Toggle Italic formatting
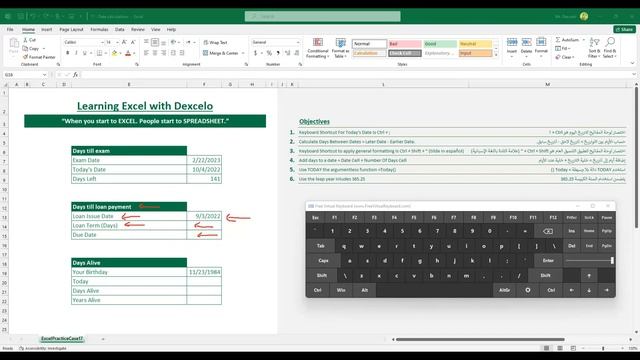 coord(76,53)
